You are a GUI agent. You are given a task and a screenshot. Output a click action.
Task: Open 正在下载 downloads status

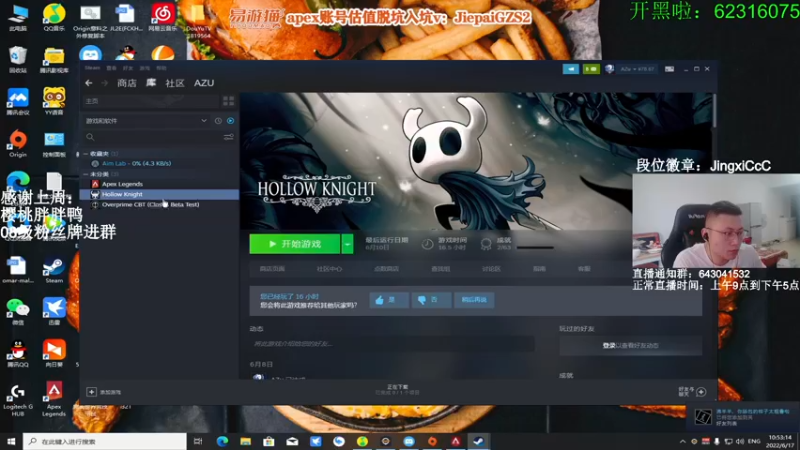(x=398, y=390)
